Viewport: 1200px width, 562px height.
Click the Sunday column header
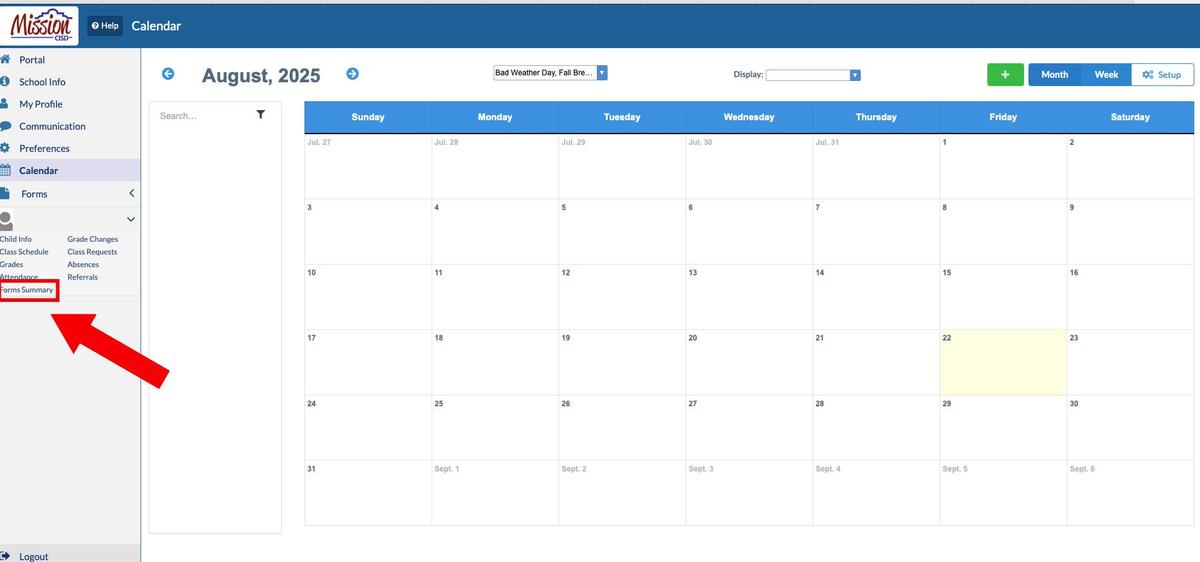[368, 117]
